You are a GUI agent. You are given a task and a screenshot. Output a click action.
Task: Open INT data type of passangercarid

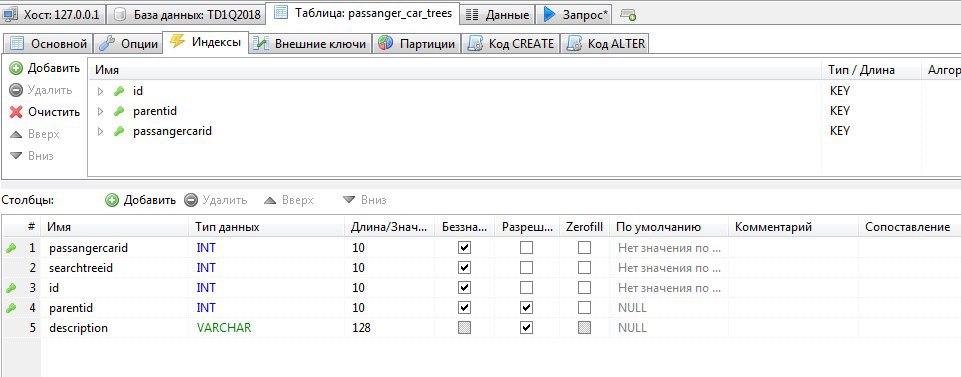pos(206,248)
